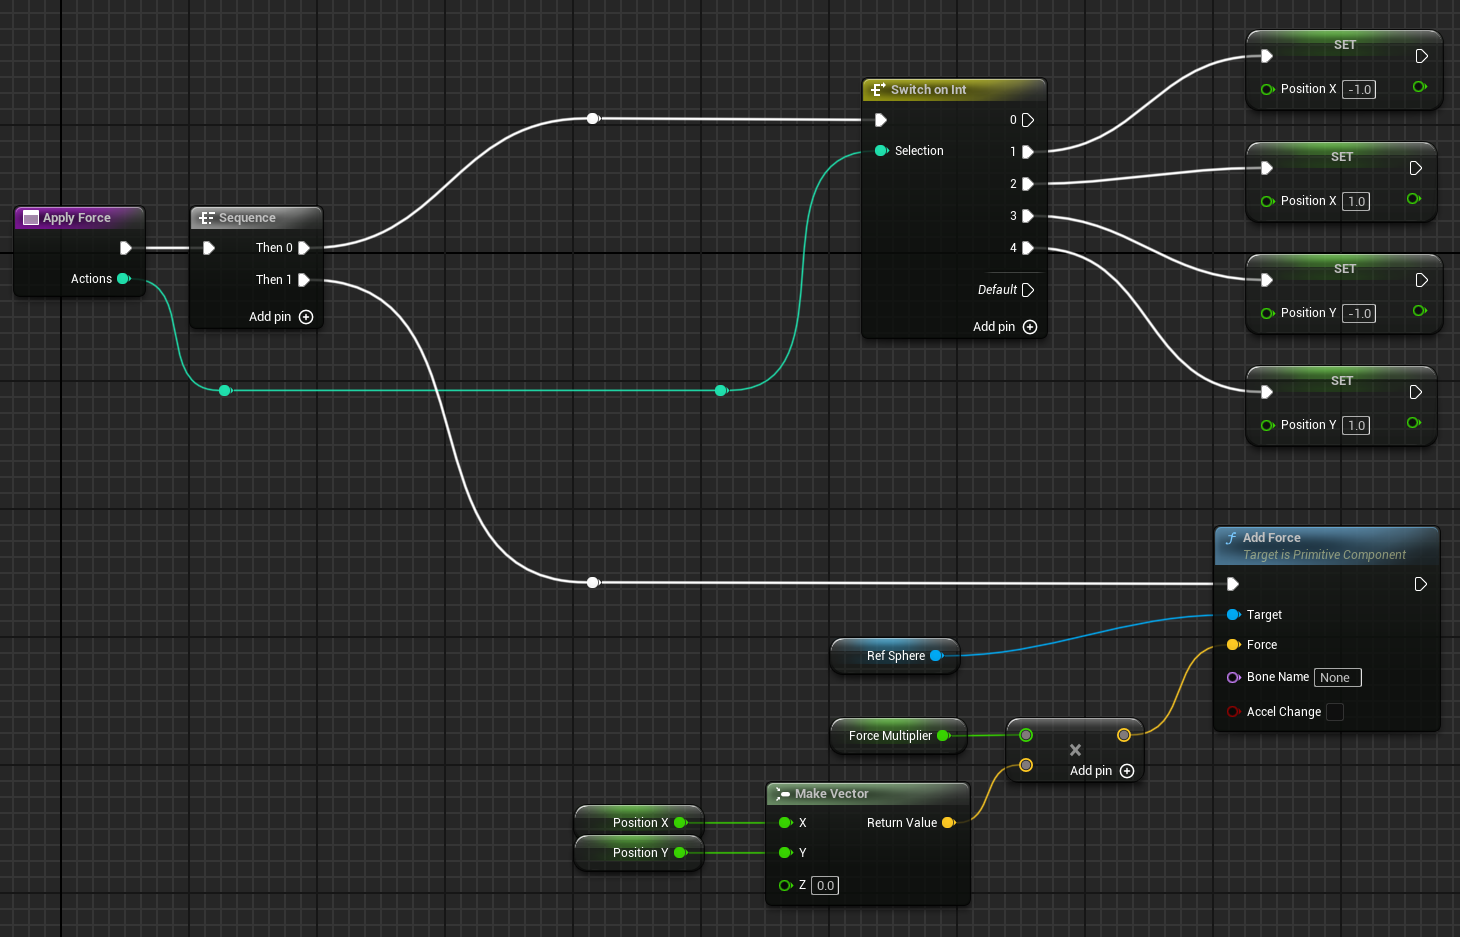This screenshot has height=937, width=1460.
Task: Click the Position X 1.0 value field
Action: coord(1356,202)
